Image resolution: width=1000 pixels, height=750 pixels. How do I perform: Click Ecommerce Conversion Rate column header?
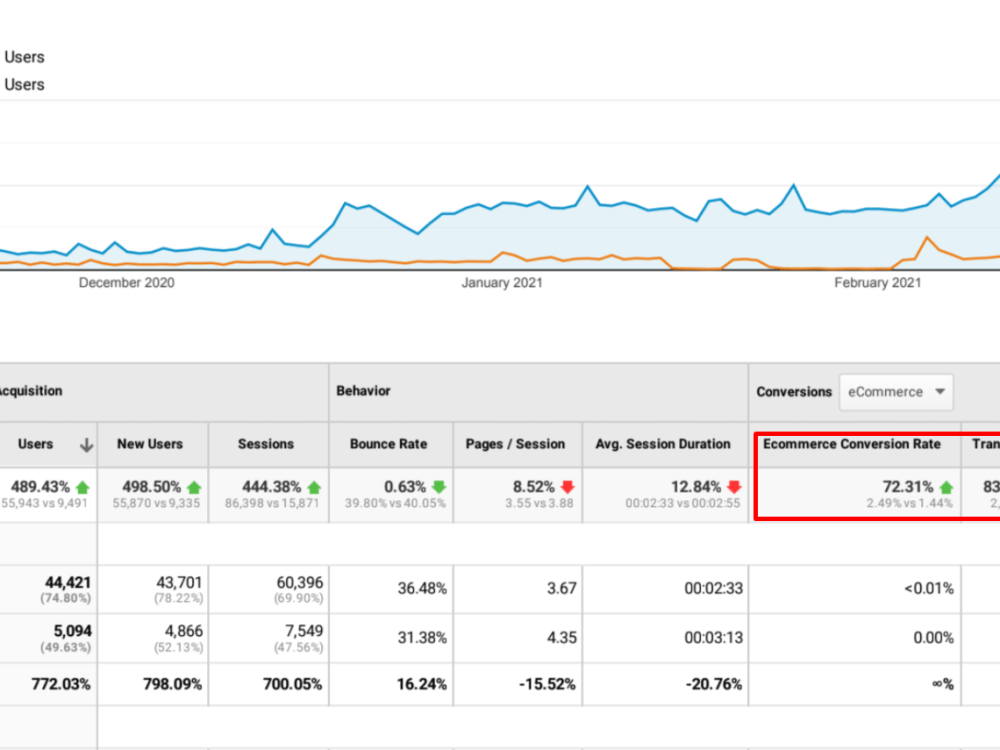(852, 444)
